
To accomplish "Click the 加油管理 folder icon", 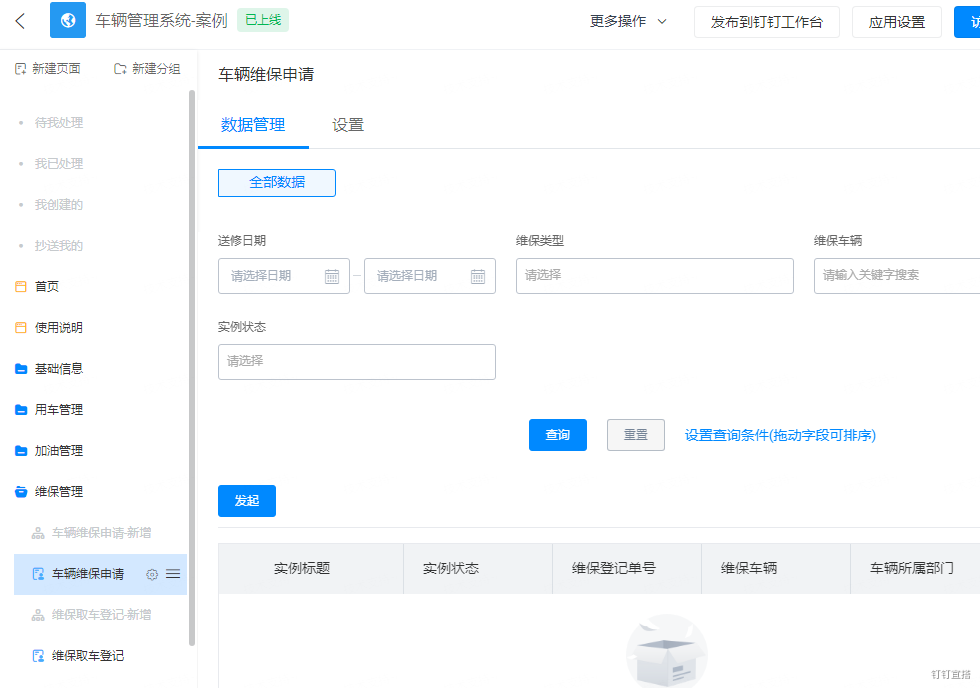I will pos(21,451).
